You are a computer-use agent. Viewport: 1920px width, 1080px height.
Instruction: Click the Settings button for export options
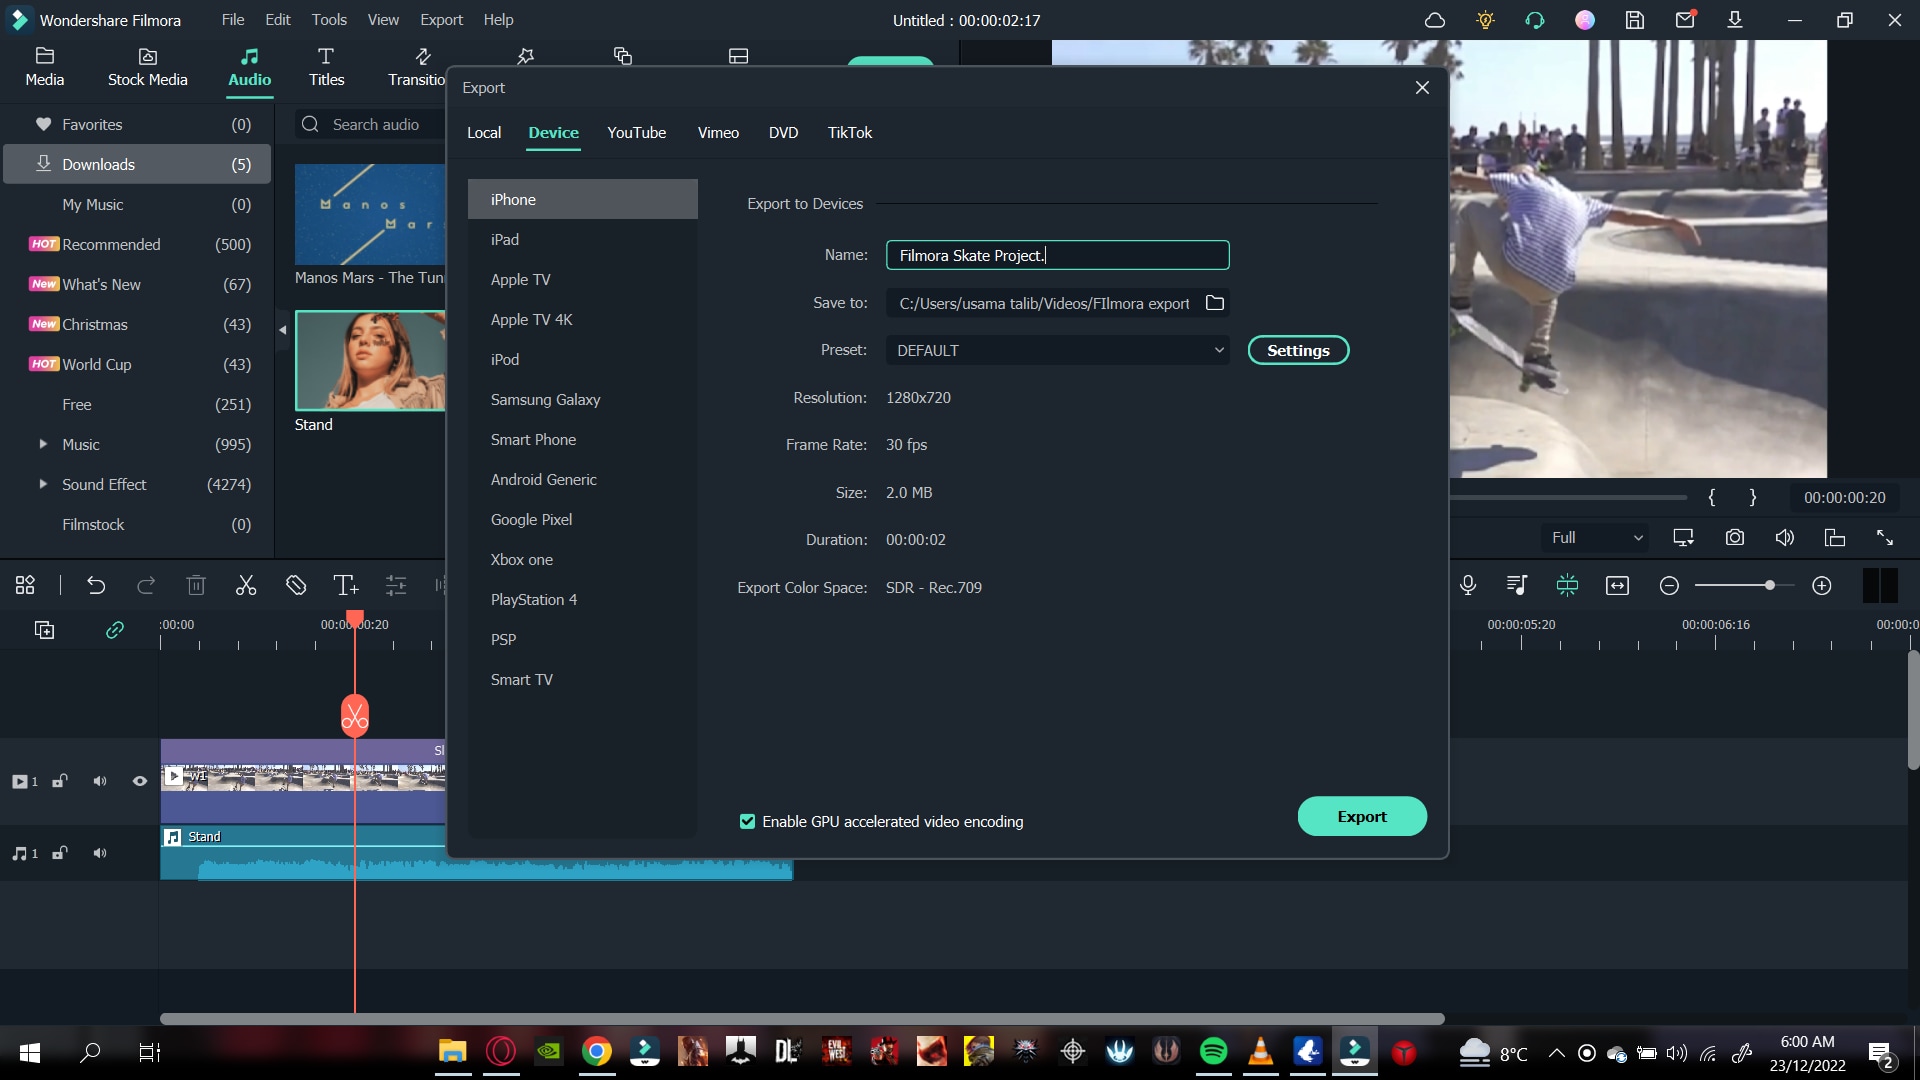point(1299,351)
